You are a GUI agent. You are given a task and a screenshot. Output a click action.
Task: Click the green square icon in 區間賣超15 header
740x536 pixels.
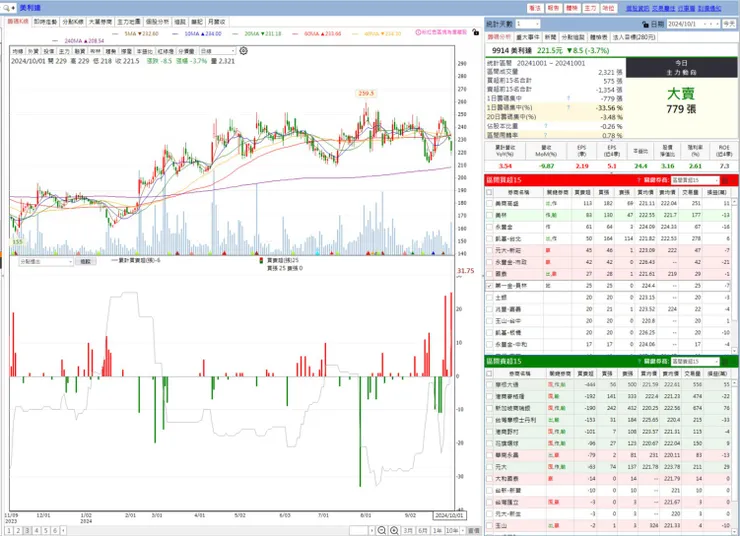tap(725, 361)
